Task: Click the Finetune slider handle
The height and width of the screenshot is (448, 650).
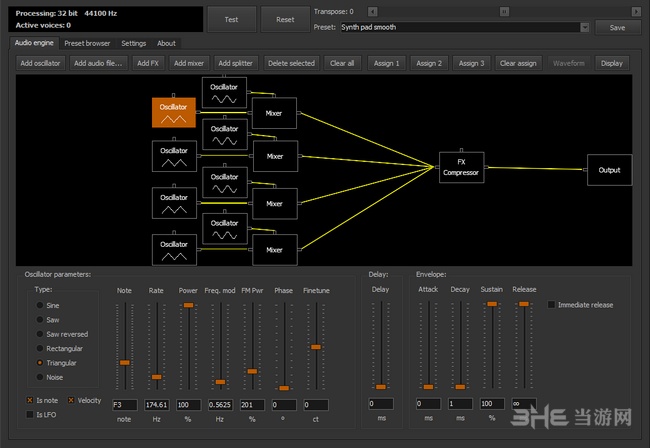Action: 316,347
